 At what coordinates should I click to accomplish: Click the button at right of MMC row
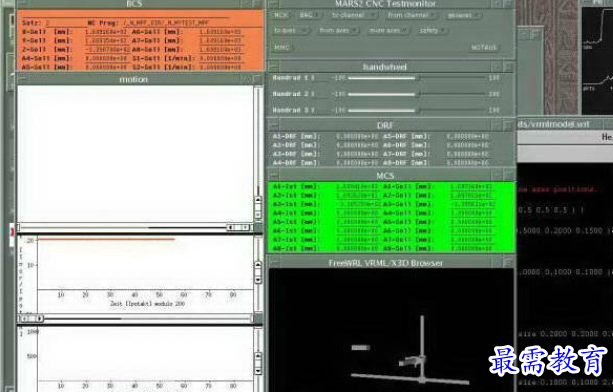coord(484,47)
